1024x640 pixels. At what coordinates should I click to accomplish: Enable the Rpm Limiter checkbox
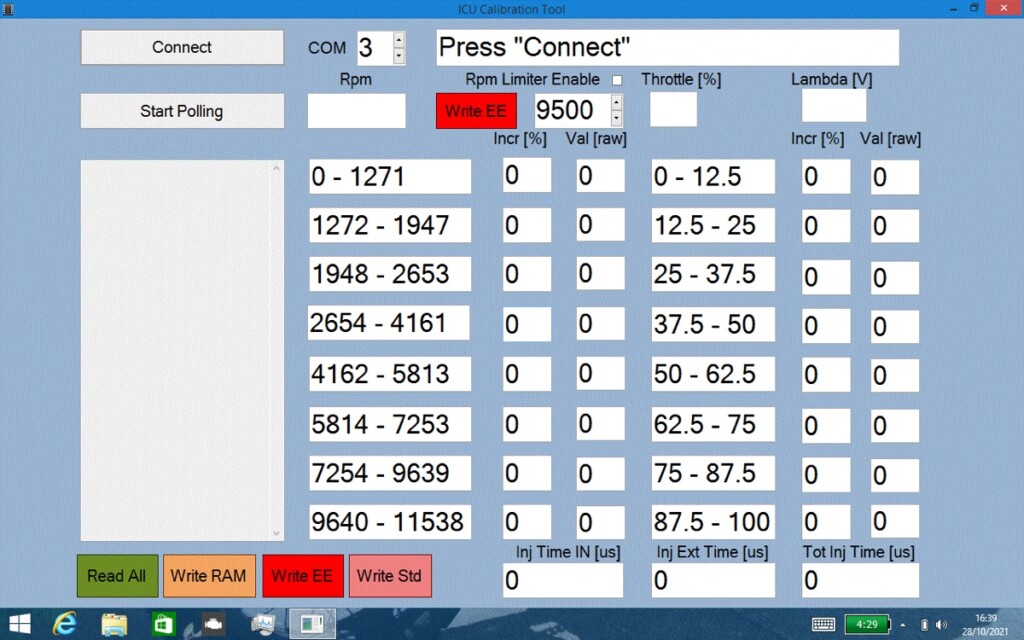point(616,80)
